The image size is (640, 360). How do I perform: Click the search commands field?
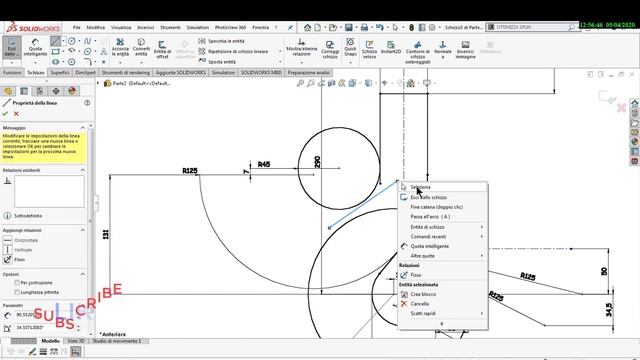point(532,27)
